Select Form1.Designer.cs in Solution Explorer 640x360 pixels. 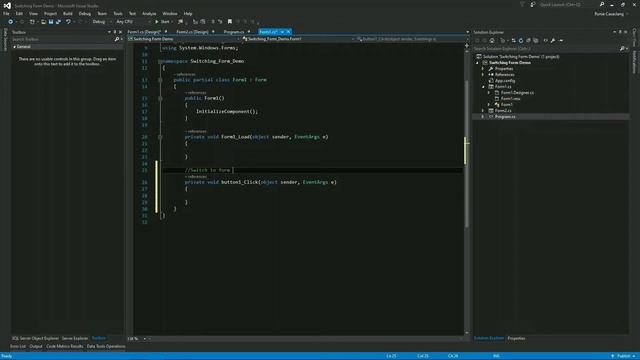coord(517,93)
